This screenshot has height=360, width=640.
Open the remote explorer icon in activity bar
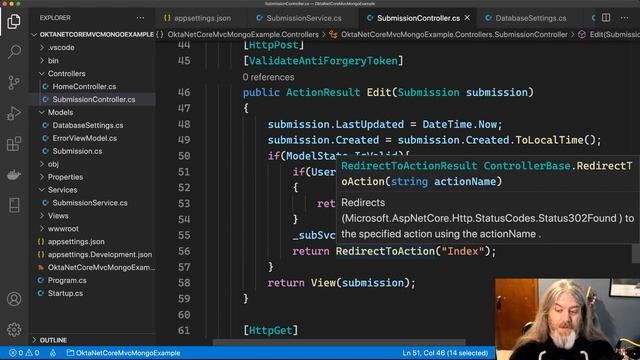pyautogui.click(x=14, y=205)
